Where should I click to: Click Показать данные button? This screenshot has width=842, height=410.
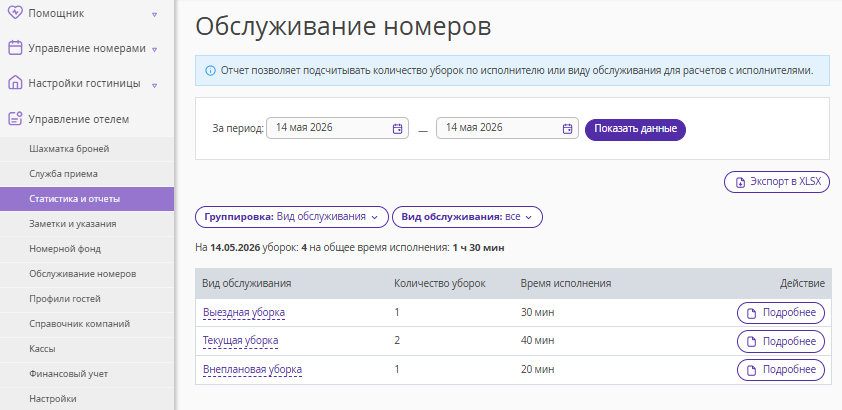635,129
